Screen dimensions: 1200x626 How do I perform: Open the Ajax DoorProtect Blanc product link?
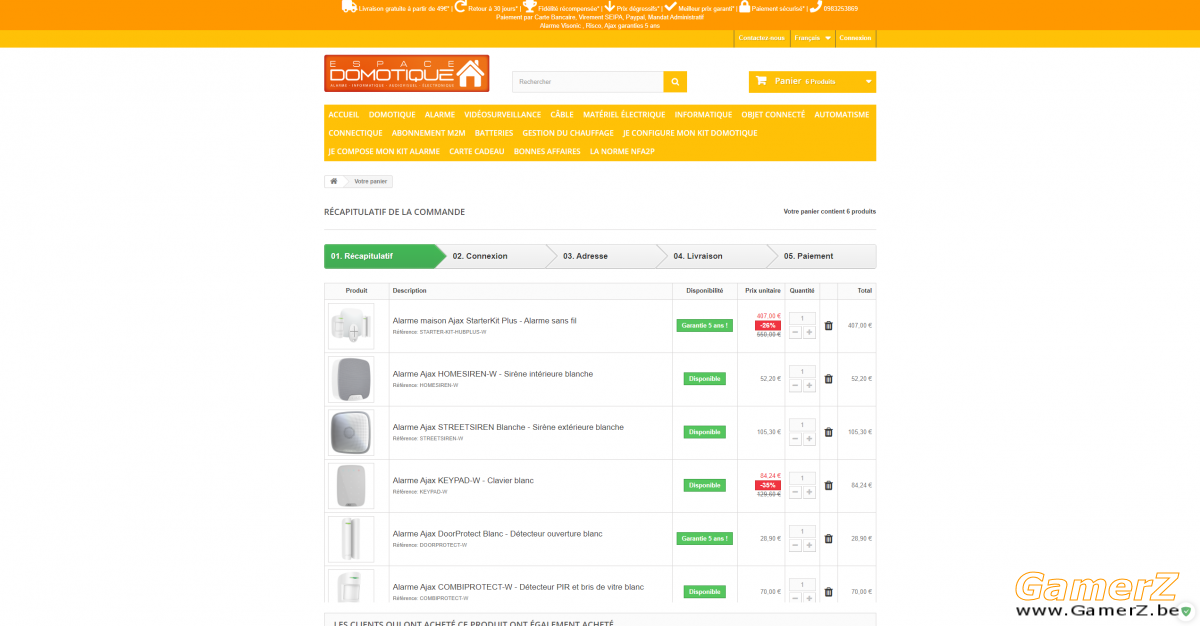pyautogui.click(x=498, y=534)
